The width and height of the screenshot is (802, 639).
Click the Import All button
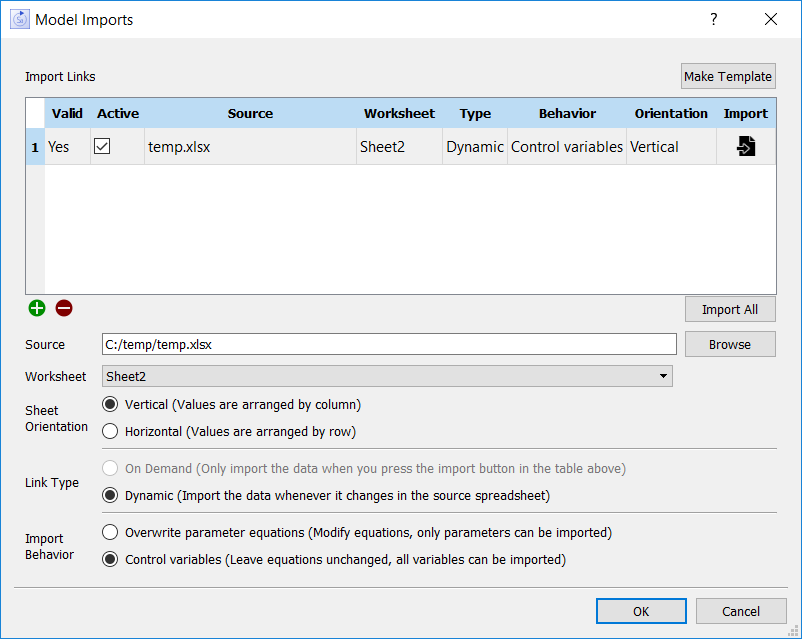pyautogui.click(x=729, y=309)
